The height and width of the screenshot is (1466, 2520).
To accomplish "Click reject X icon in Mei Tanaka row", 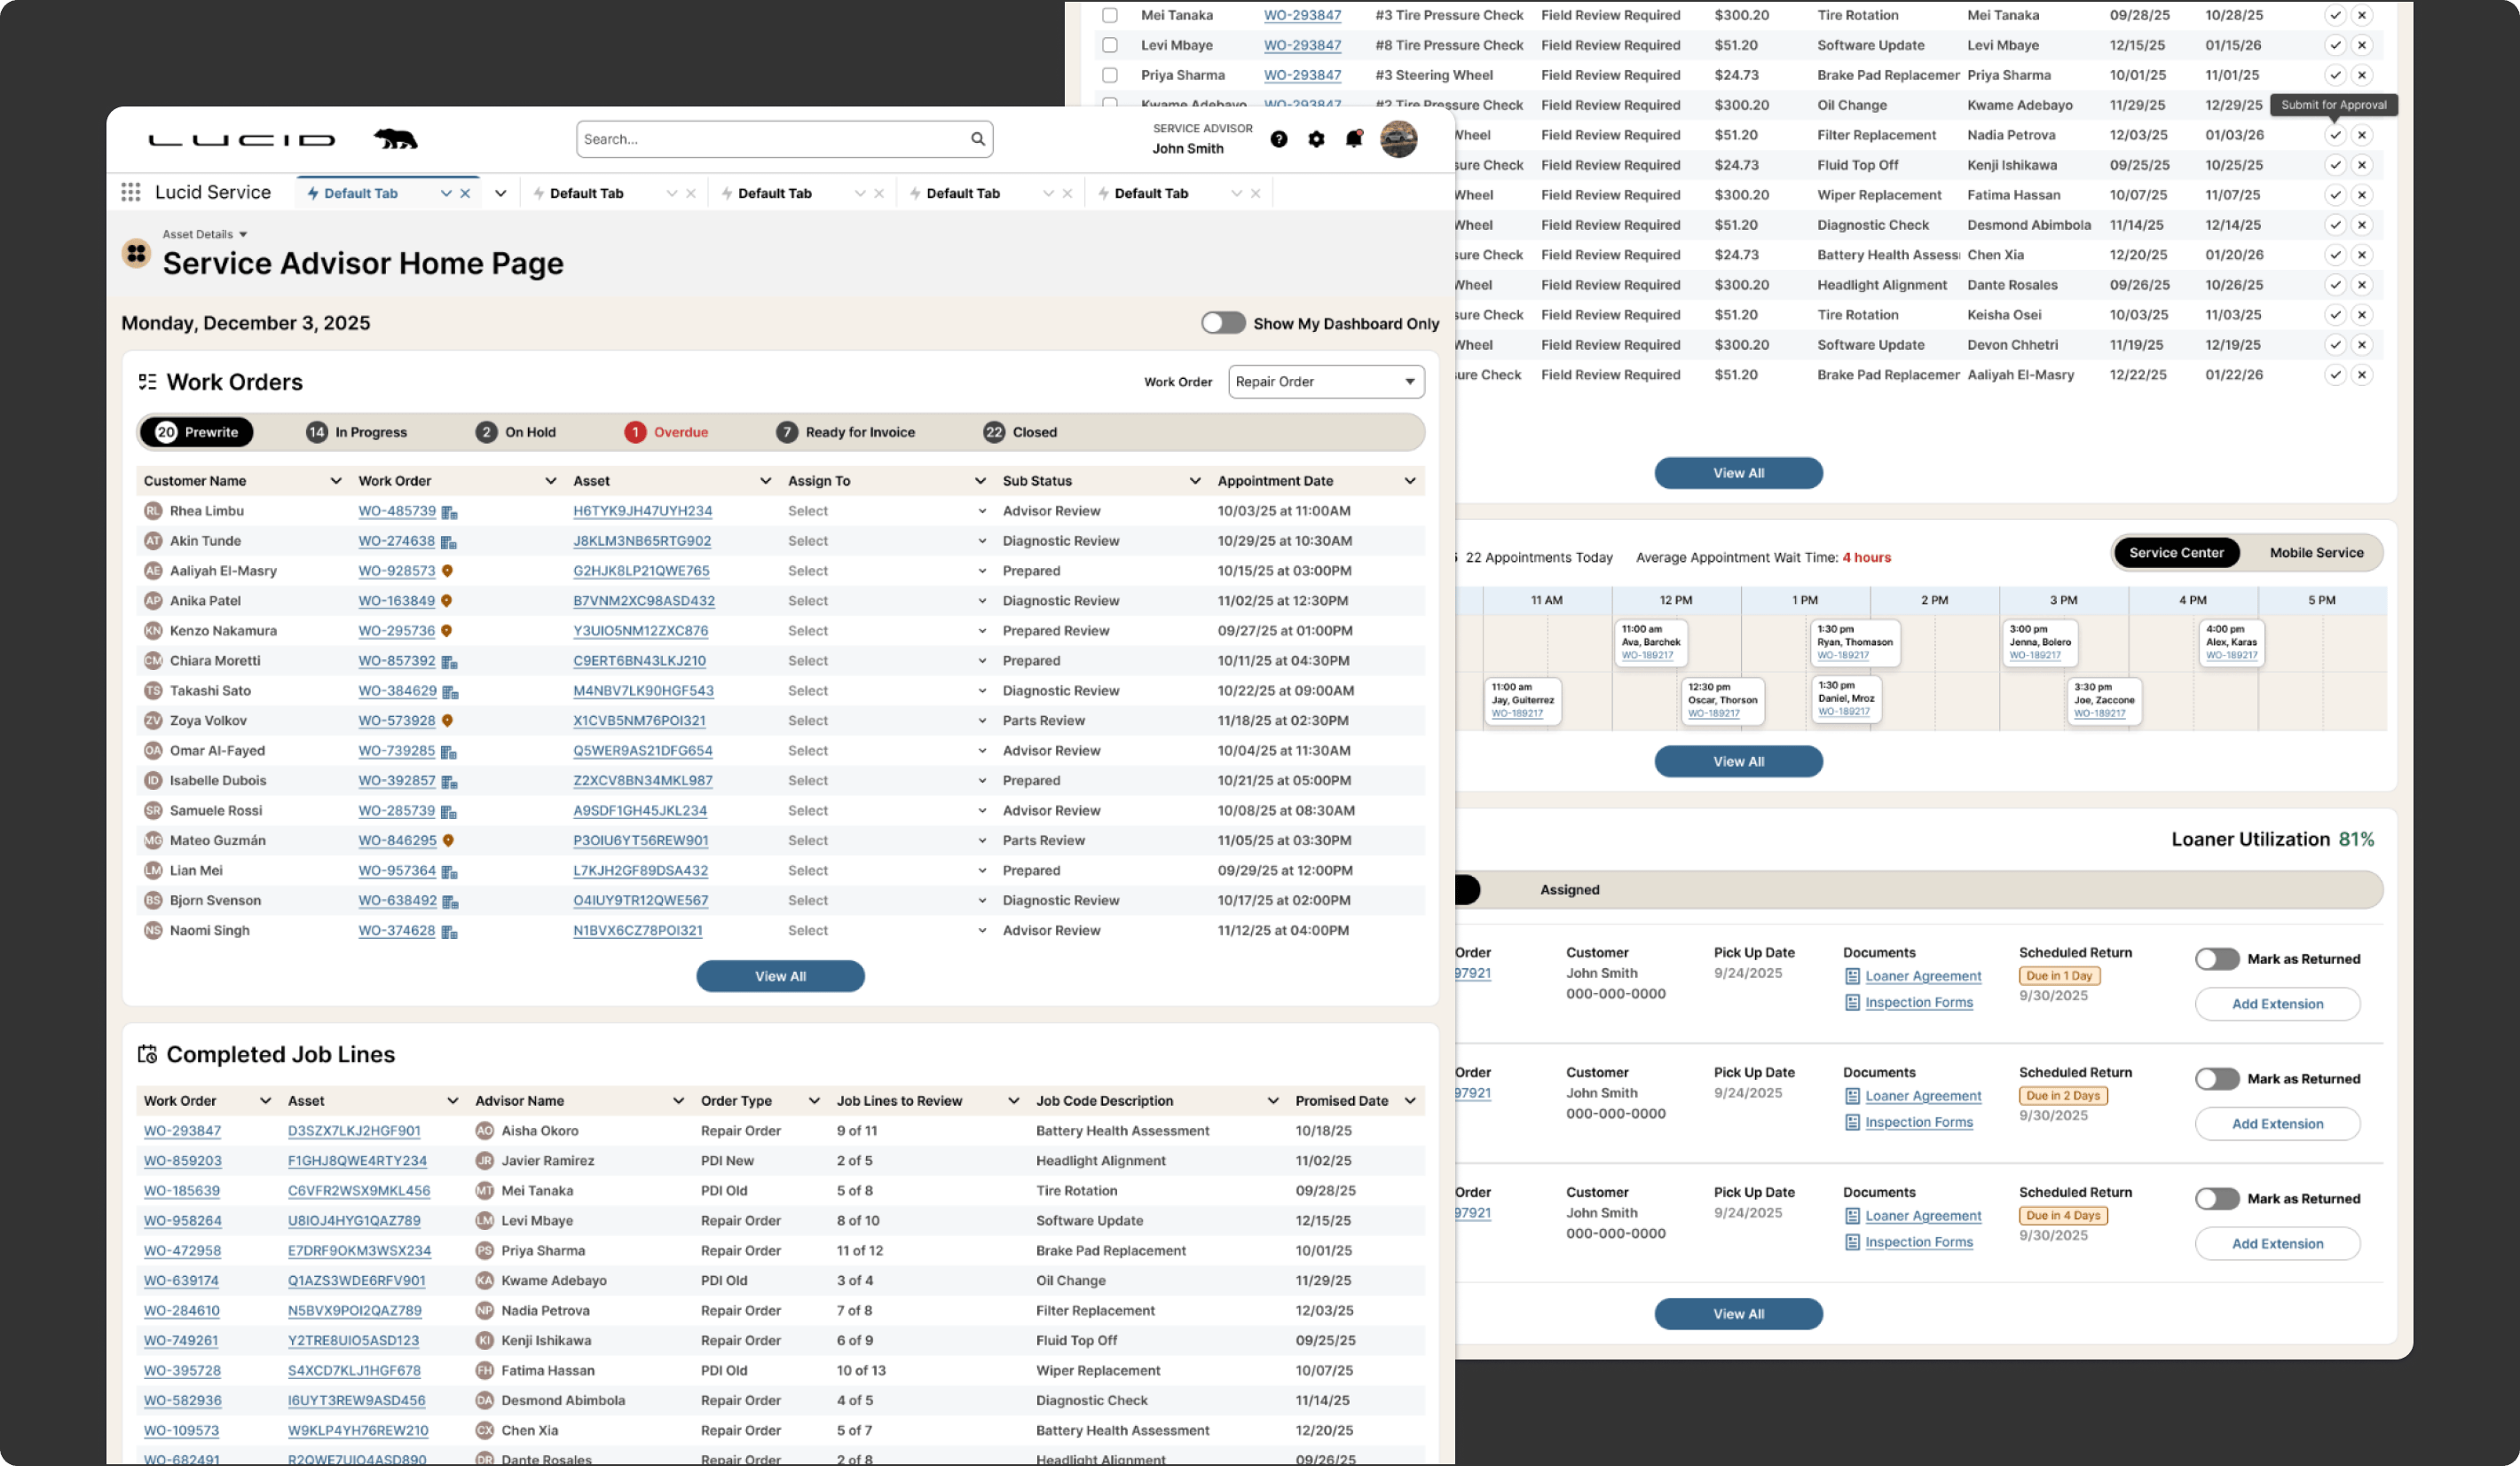I will point(2361,15).
